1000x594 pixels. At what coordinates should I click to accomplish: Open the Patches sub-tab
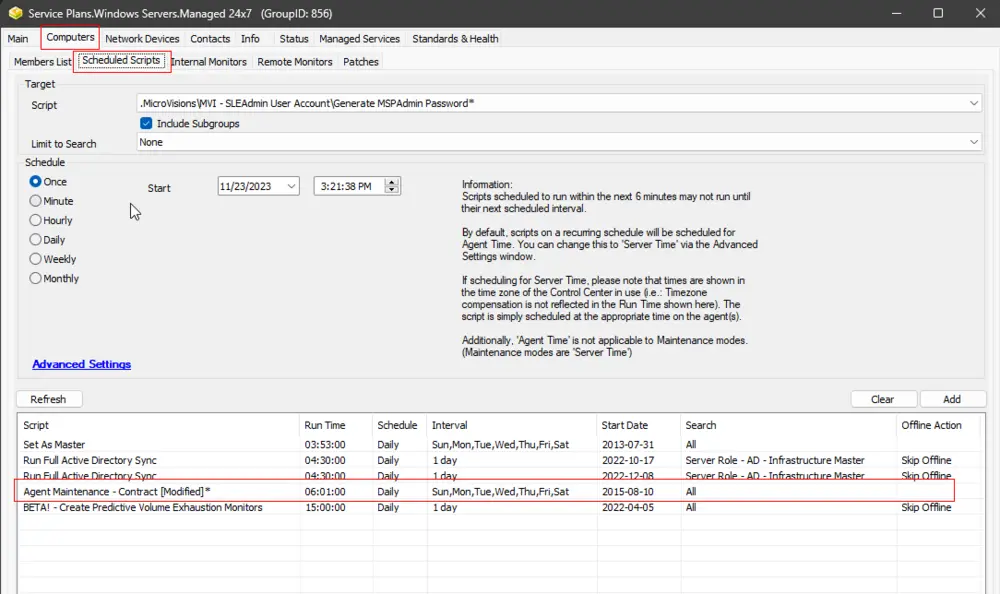[361, 62]
